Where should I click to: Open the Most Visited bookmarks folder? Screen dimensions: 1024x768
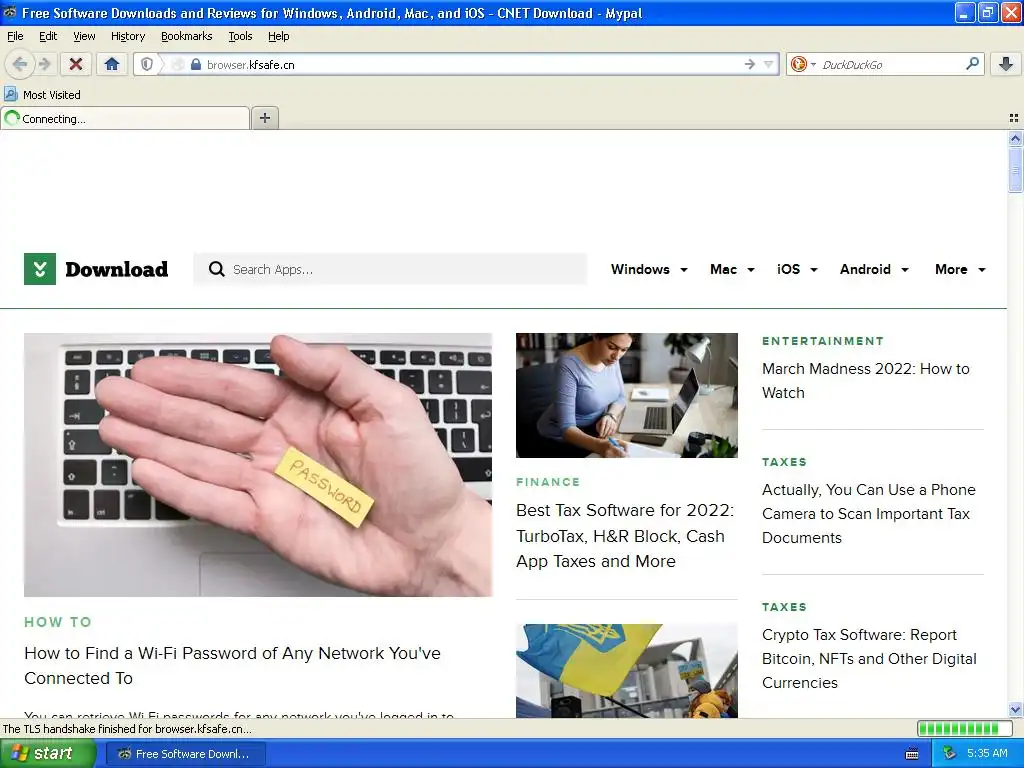(42, 95)
